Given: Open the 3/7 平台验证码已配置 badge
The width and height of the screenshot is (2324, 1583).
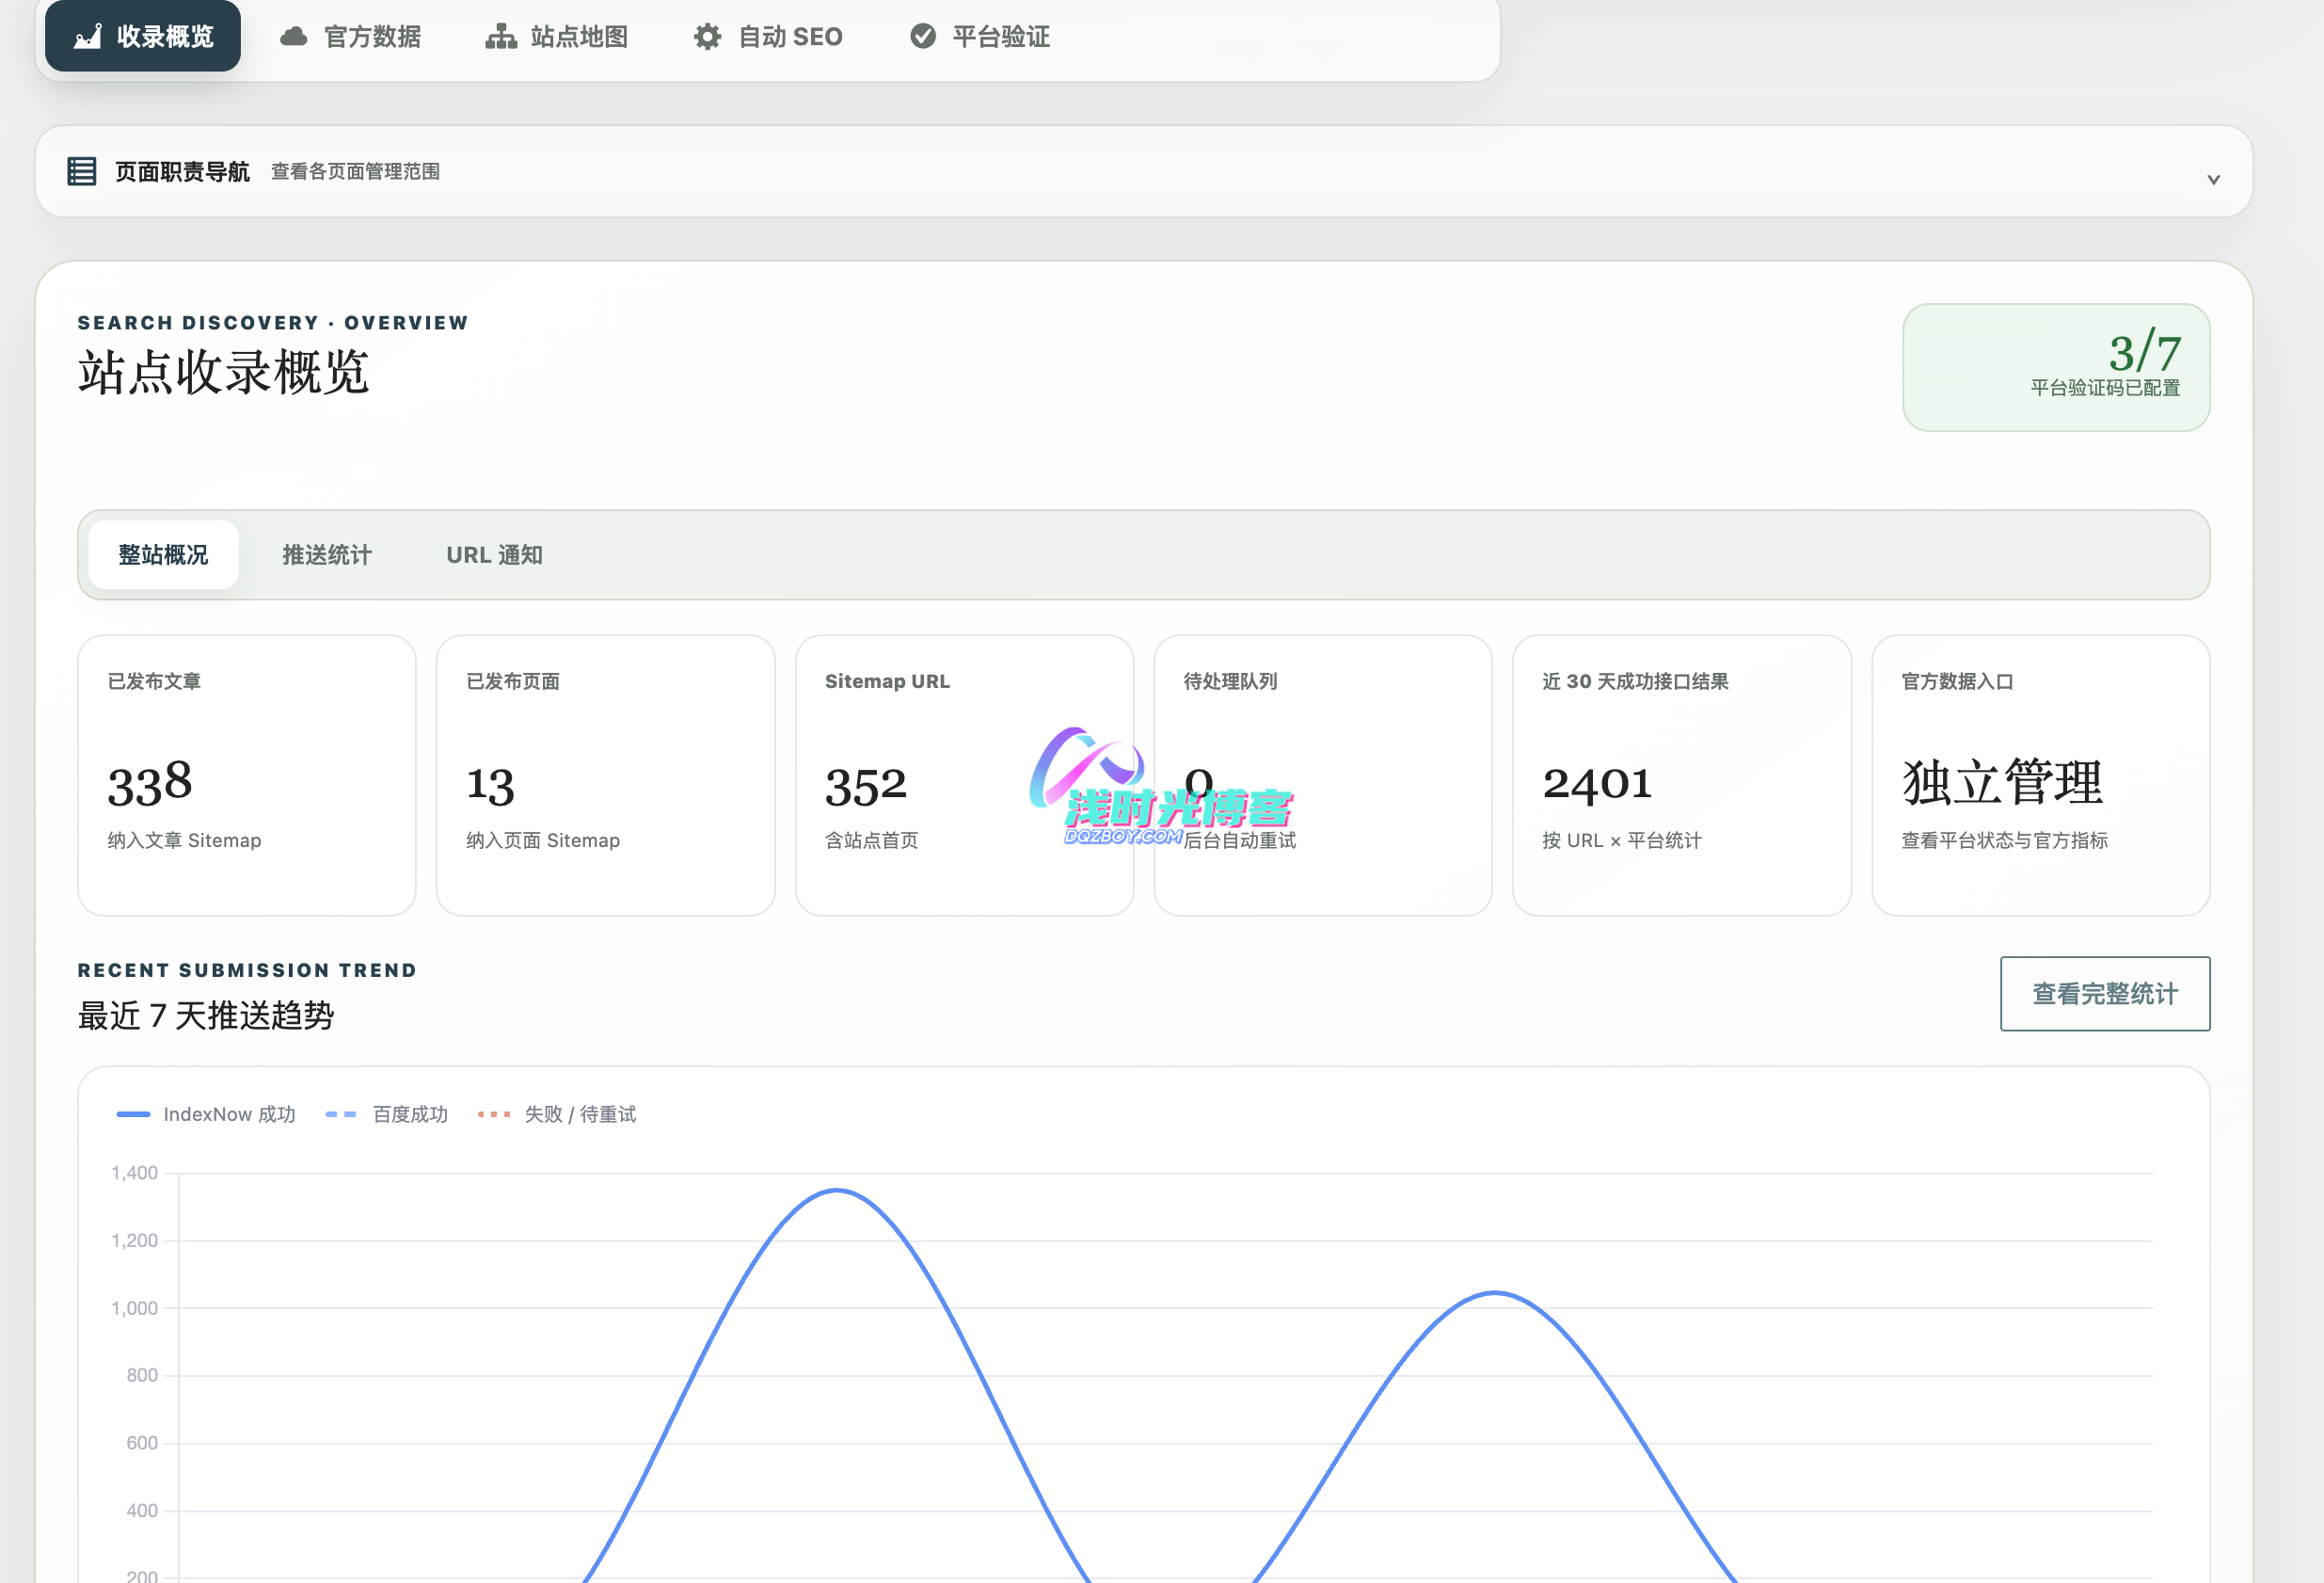Looking at the screenshot, I should click(x=2056, y=367).
